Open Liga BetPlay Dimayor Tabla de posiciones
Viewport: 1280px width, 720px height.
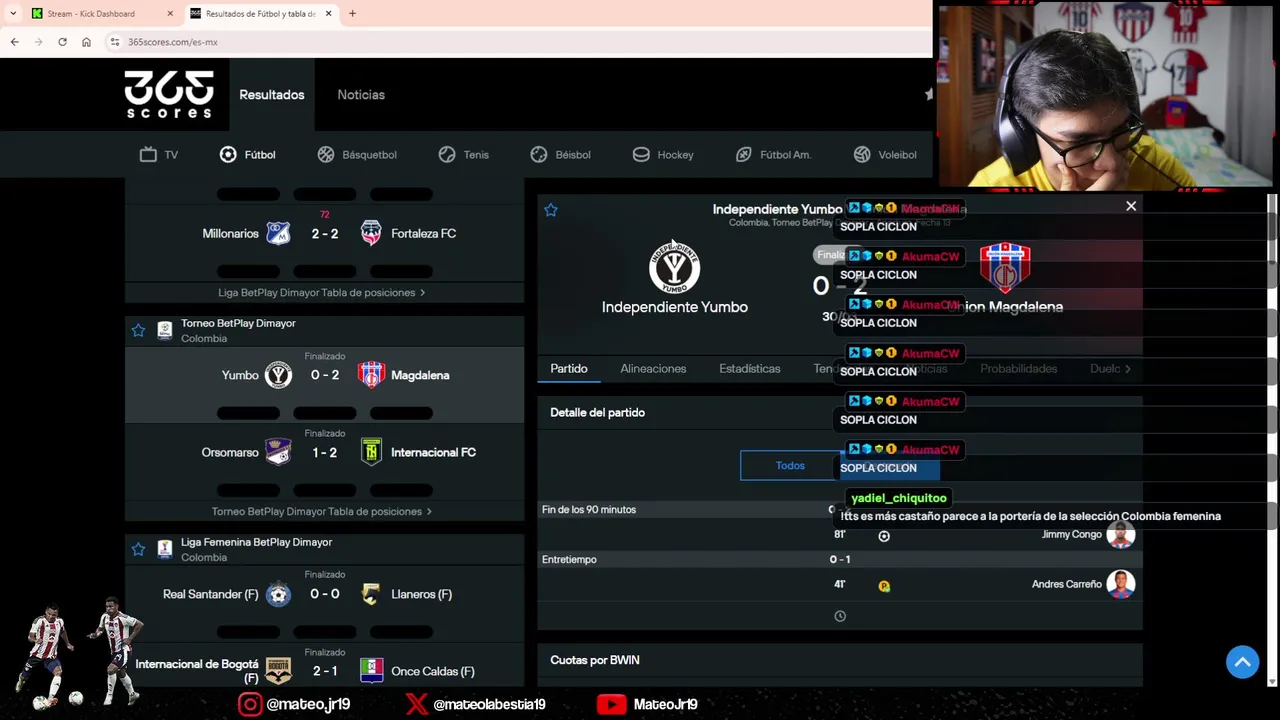click(322, 293)
